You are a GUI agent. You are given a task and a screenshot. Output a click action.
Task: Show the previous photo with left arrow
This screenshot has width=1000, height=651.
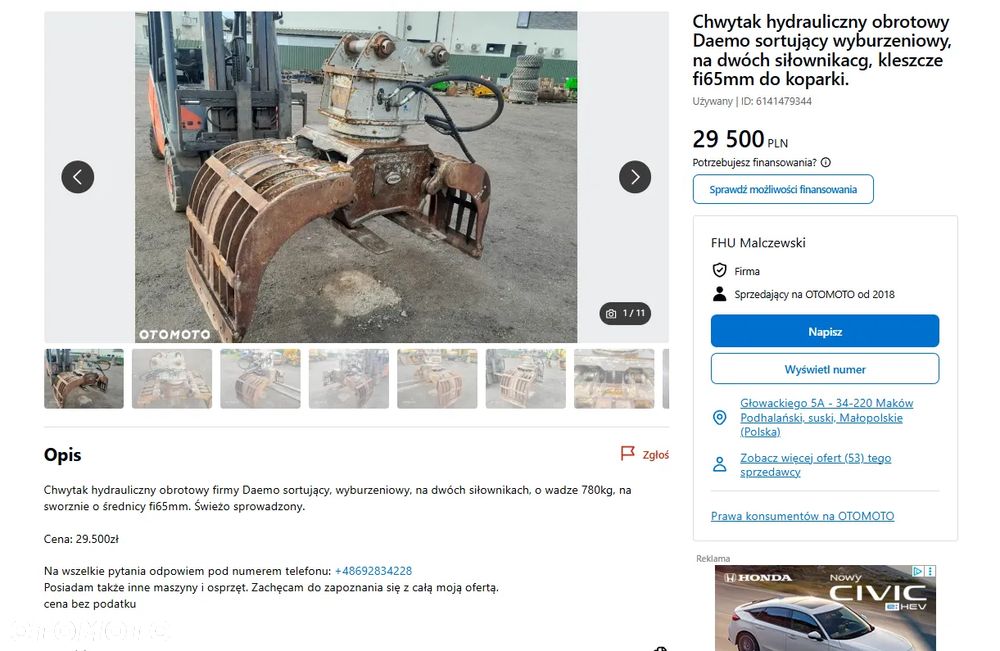pos(78,177)
